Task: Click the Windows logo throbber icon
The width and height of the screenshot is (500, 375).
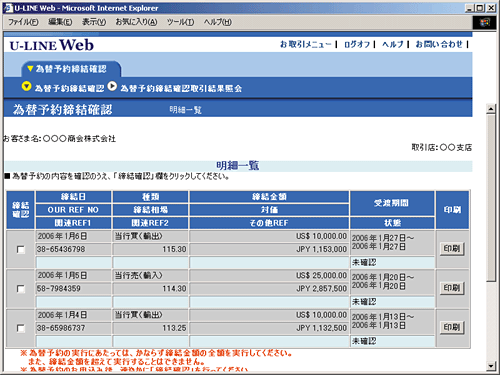Action: point(485,23)
